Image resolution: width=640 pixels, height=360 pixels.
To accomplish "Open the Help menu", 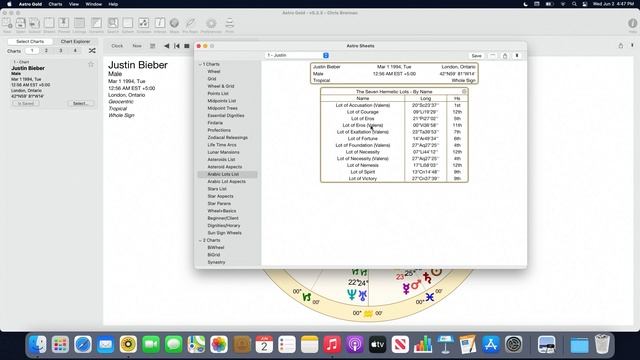I will point(113,4).
